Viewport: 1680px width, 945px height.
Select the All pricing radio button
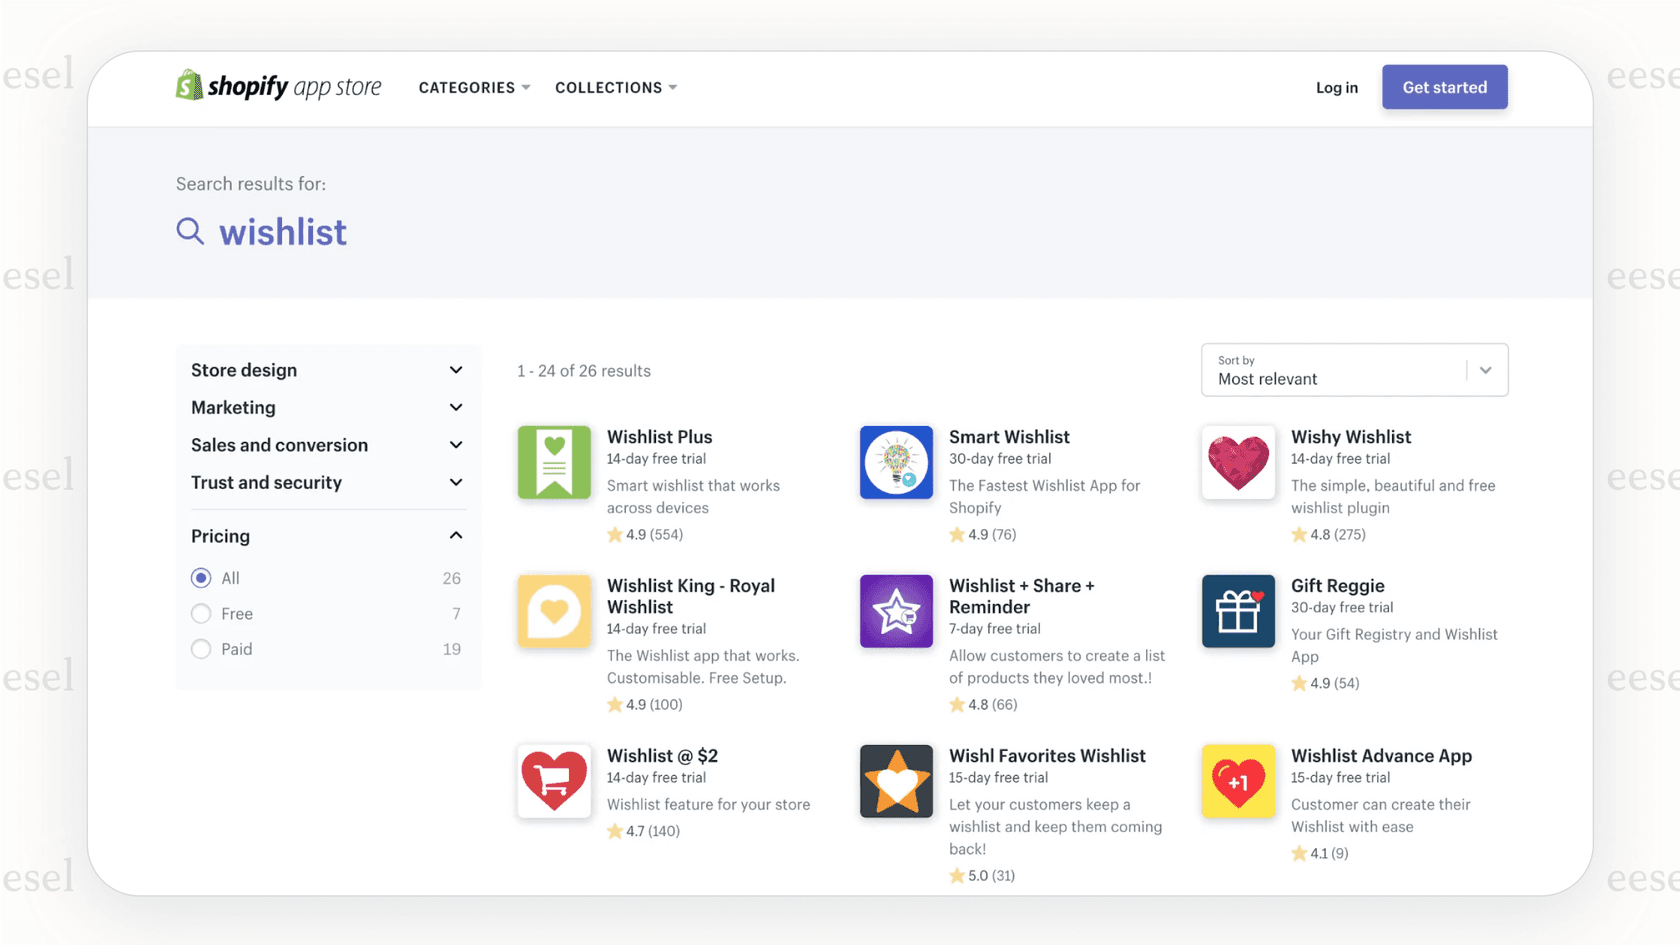point(201,577)
